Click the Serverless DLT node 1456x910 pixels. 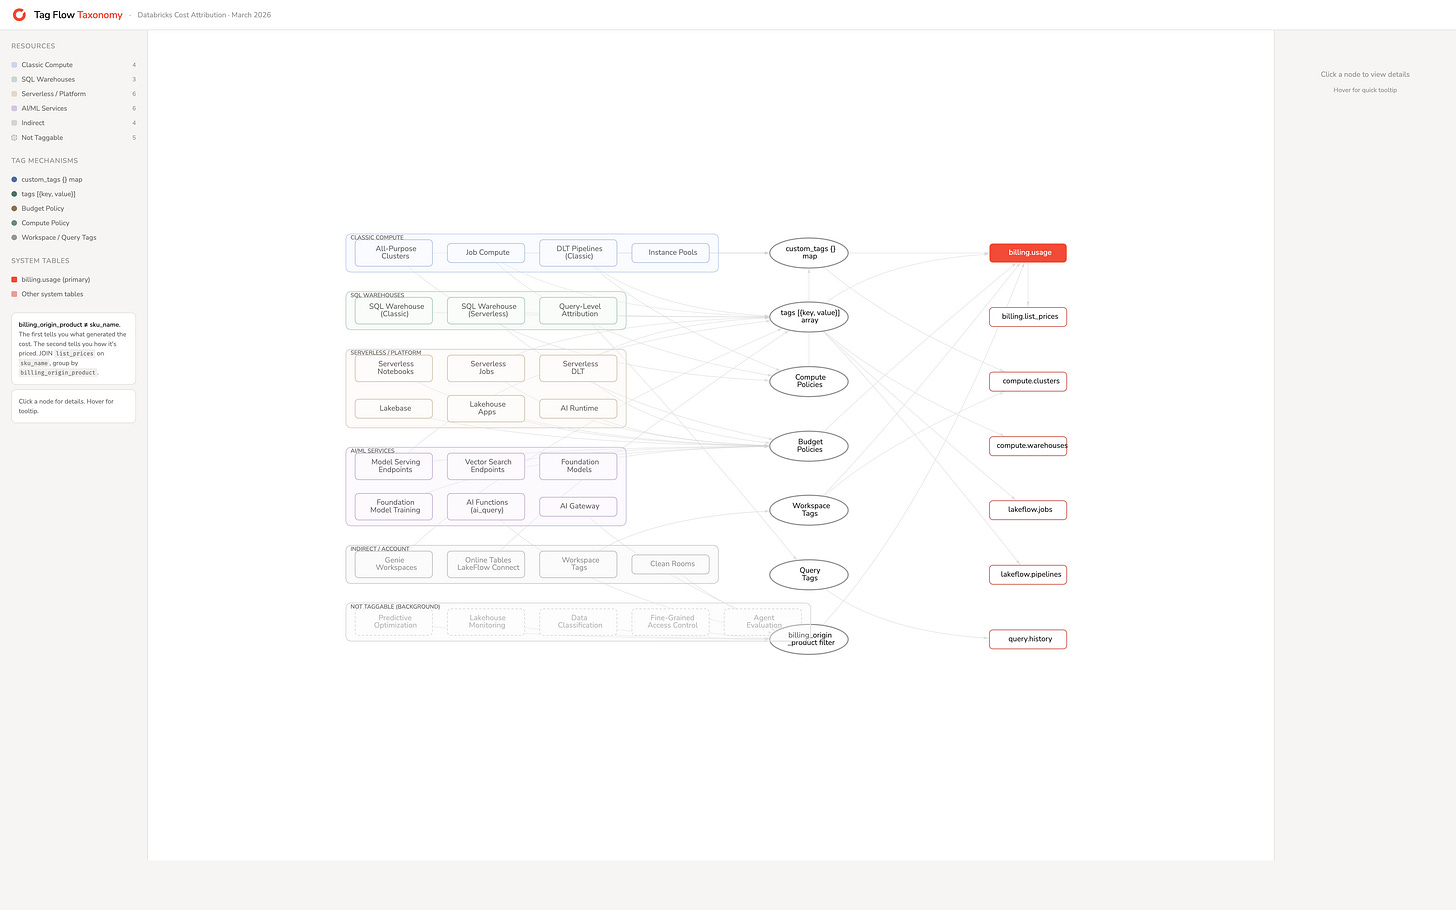[578, 368]
